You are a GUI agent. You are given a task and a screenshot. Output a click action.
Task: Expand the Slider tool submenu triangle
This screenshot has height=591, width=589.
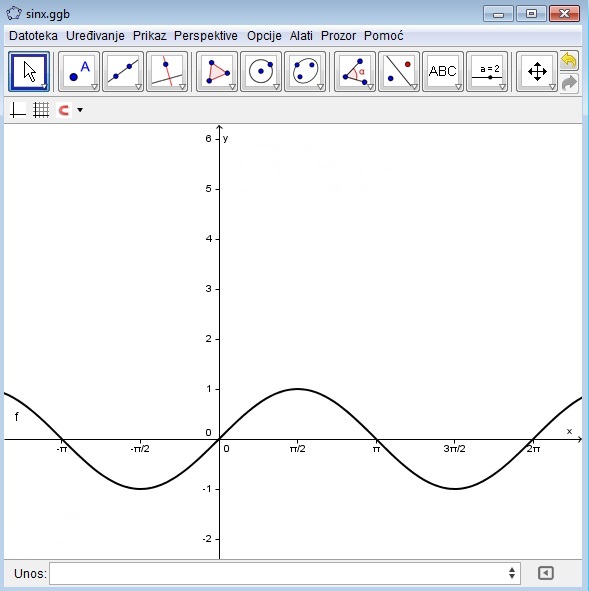(x=502, y=87)
